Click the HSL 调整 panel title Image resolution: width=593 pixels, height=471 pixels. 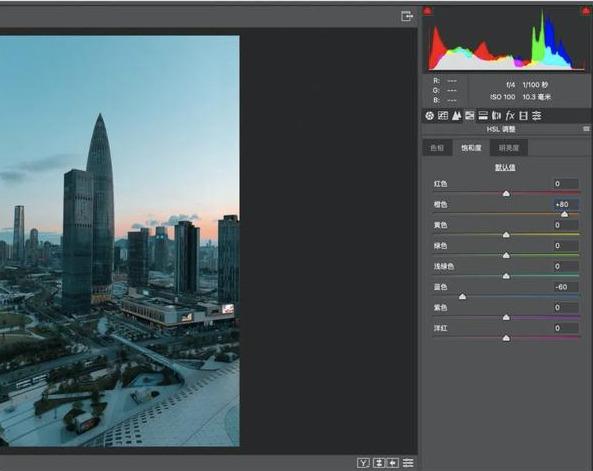501,129
